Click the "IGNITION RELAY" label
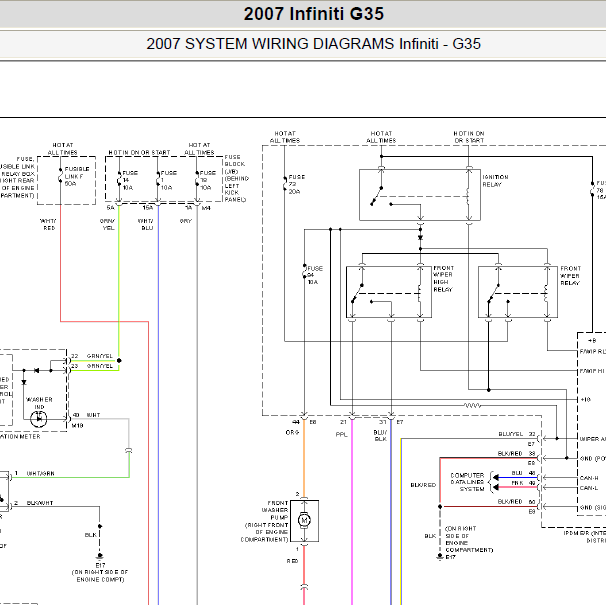The height and width of the screenshot is (605, 606). [x=495, y=181]
